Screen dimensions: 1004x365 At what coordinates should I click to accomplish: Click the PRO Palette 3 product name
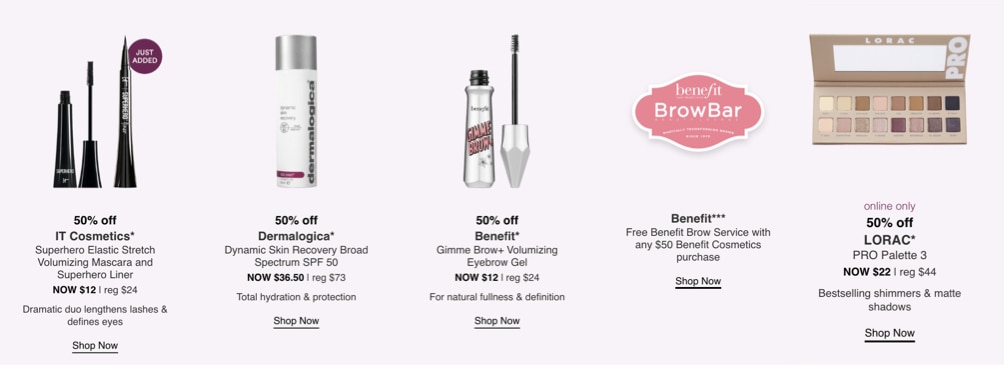tap(890, 255)
